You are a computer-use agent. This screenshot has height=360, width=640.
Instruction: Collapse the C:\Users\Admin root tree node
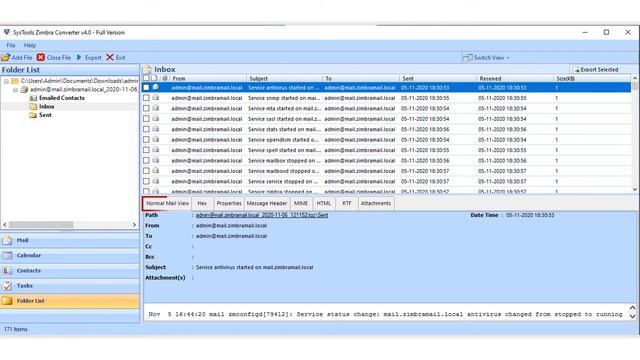click(x=7, y=81)
